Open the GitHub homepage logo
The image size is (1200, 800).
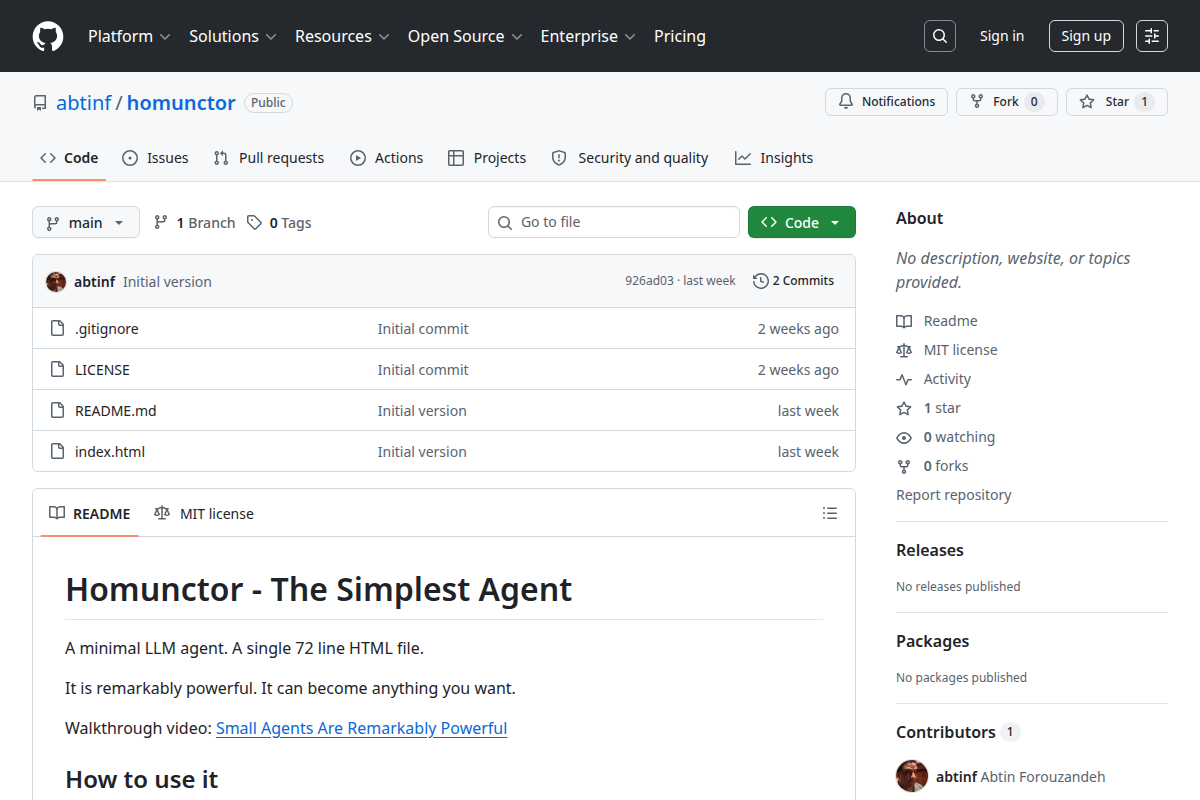coord(48,36)
